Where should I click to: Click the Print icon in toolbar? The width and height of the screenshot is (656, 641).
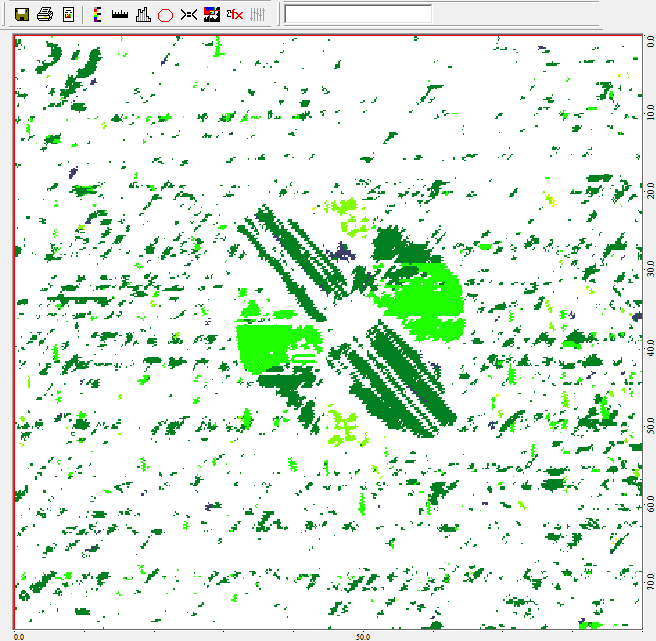(44, 14)
